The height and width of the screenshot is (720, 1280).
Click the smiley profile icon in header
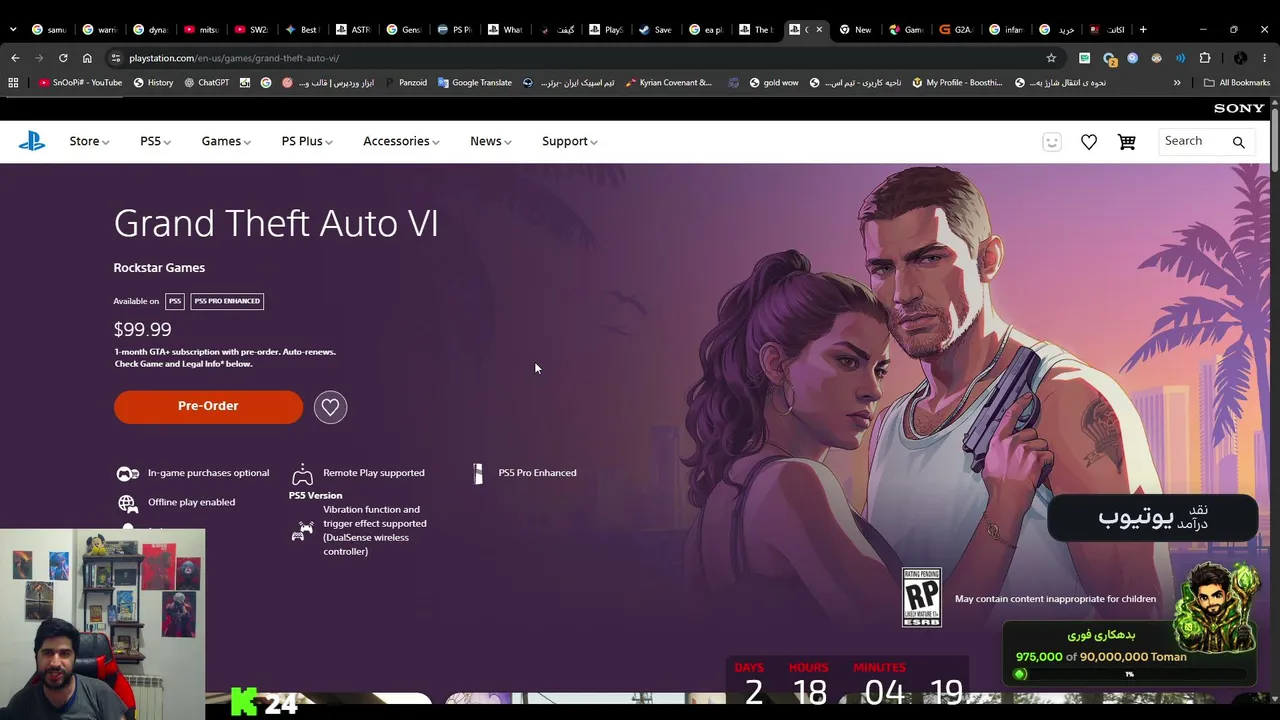[1052, 142]
